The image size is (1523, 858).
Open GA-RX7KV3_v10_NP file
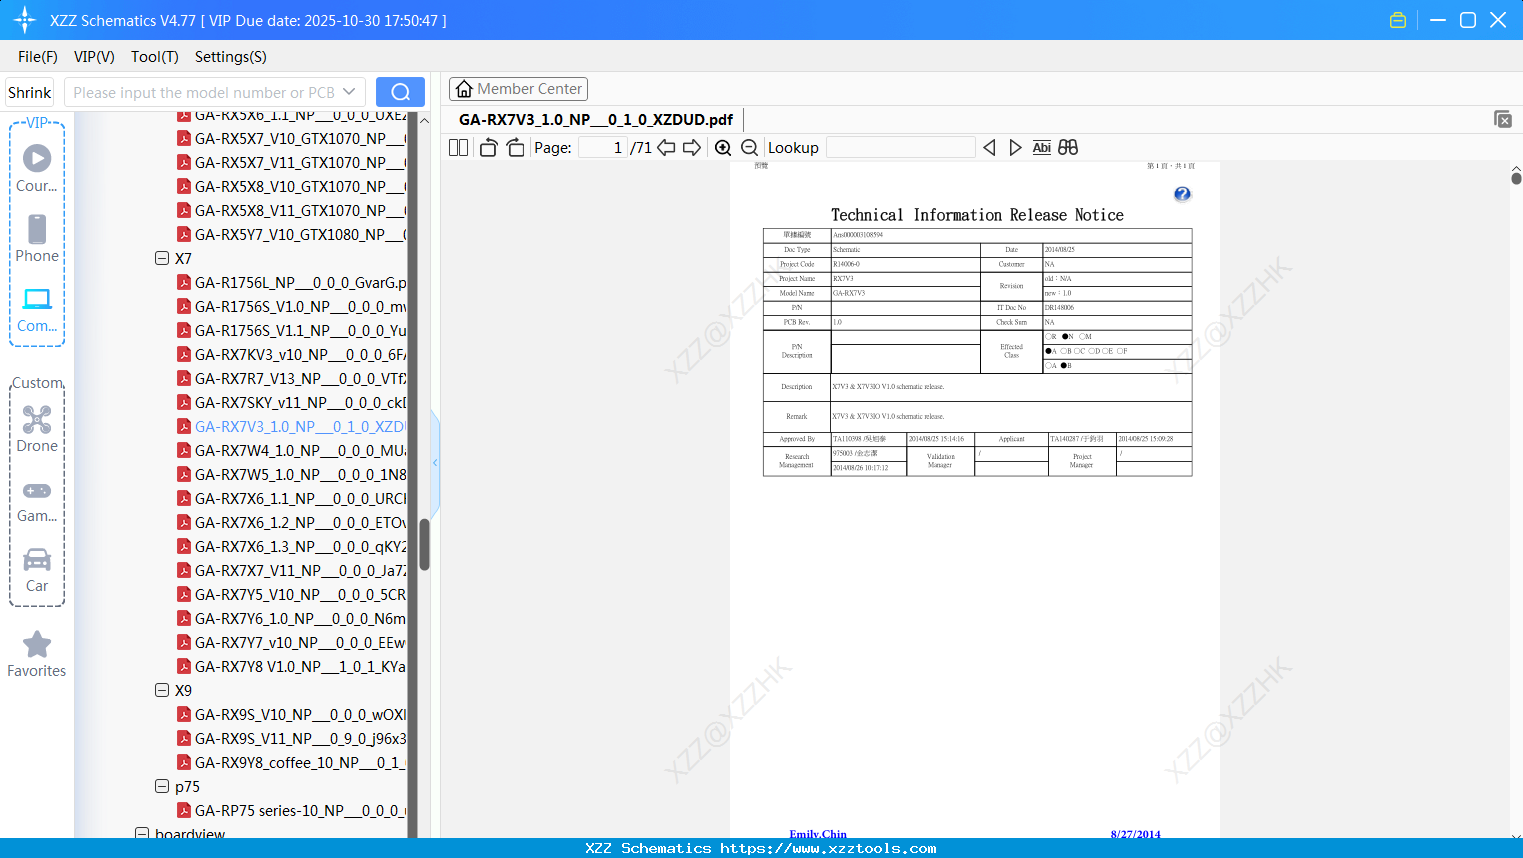click(292, 354)
